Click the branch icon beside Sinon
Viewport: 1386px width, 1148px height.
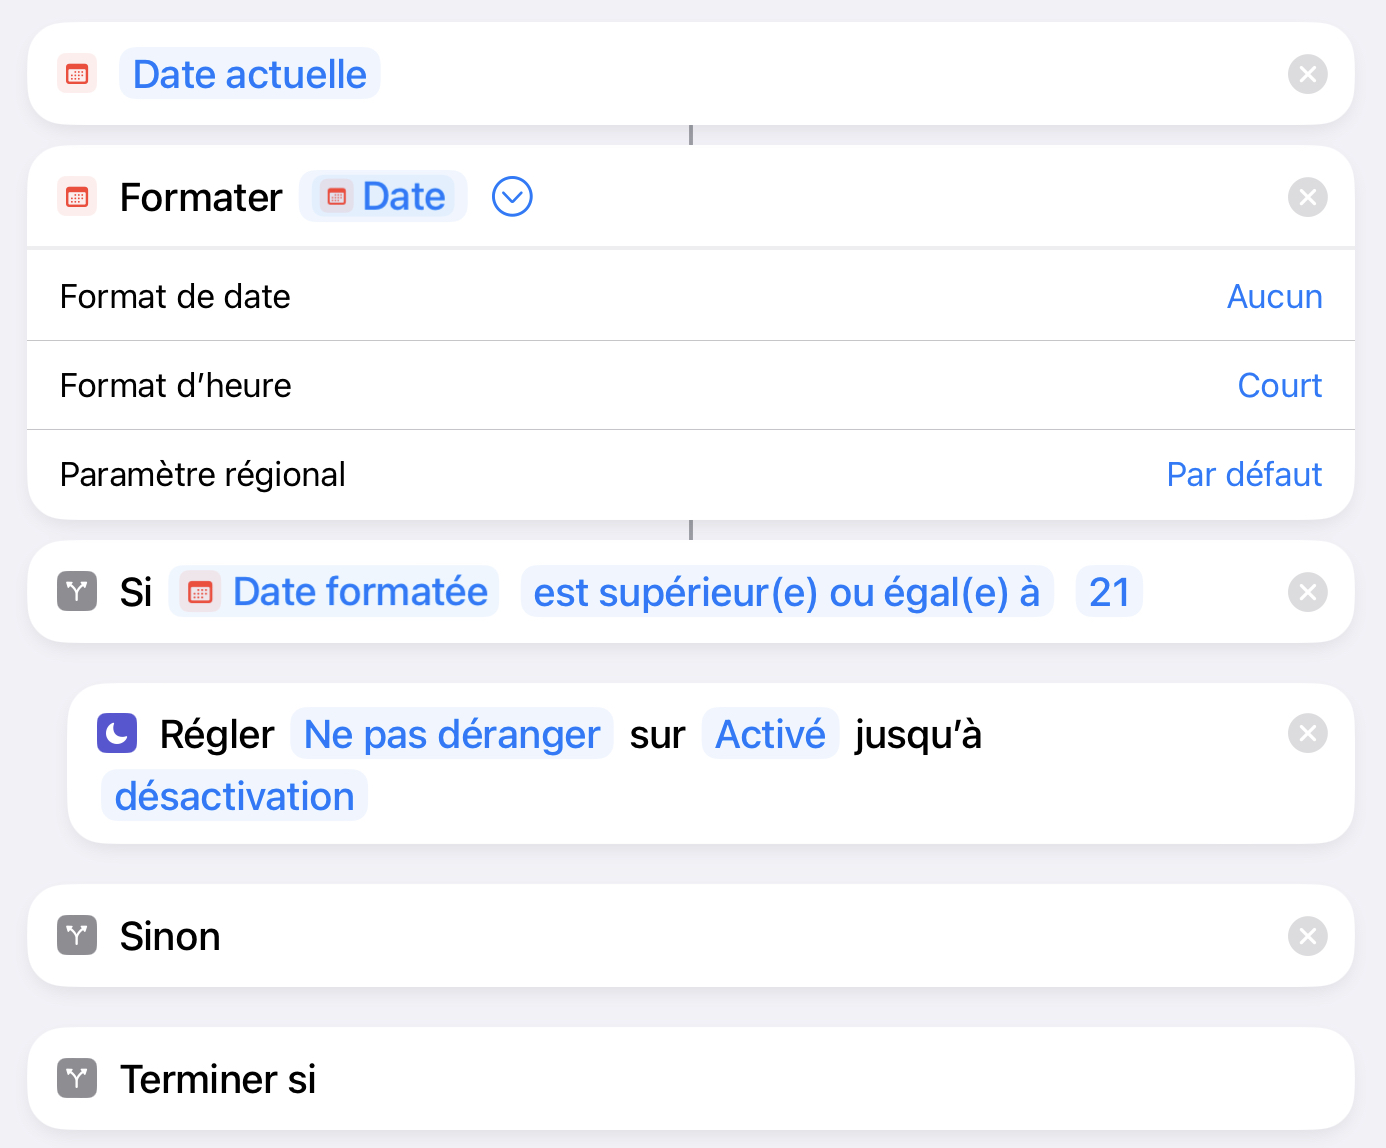click(77, 936)
